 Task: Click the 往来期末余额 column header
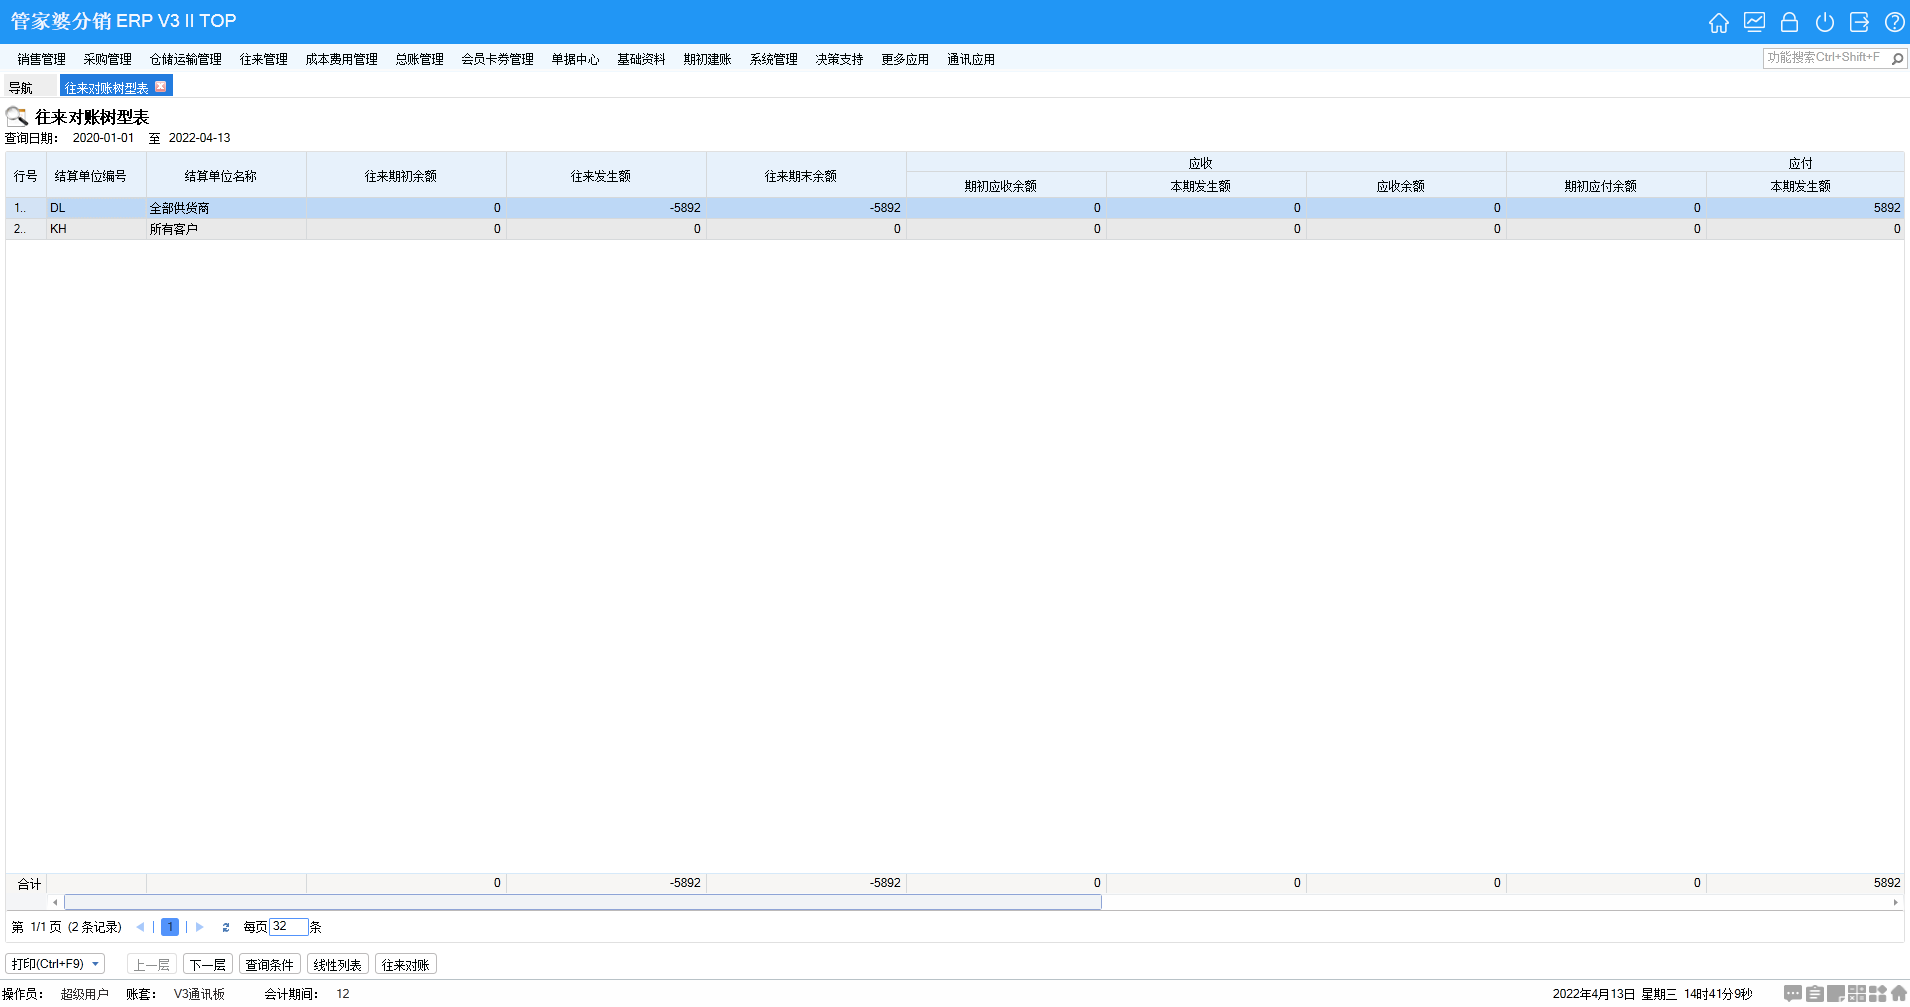[806, 175]
